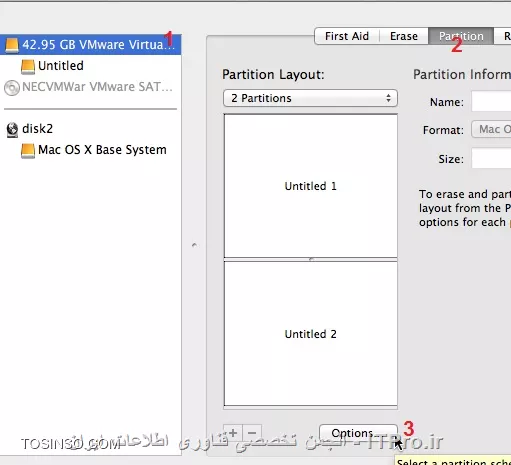Screen dimensions: 511x465
Task: Select the Untitled volume icon
Action: [x=28, y=66]
